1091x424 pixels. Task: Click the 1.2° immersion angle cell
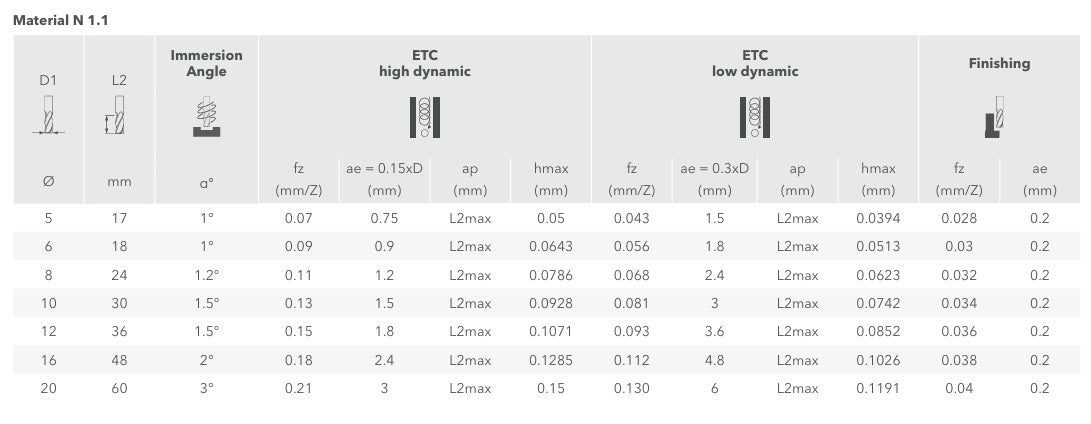207,275
